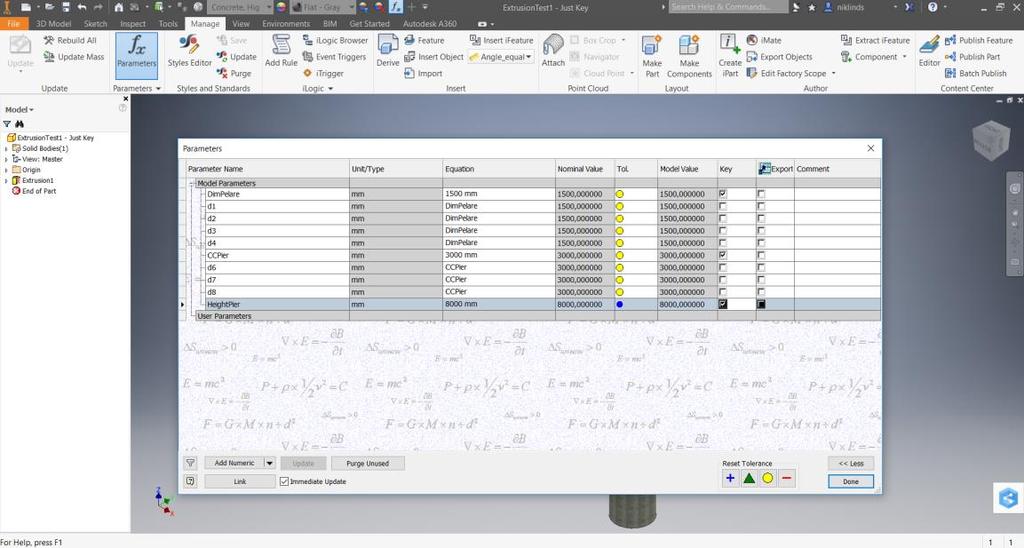This screenshot has height=548, width=1024.
Task: Click the HeightPier blue tolerance dot
Action: pyautogui.click(x=619, y=304)
